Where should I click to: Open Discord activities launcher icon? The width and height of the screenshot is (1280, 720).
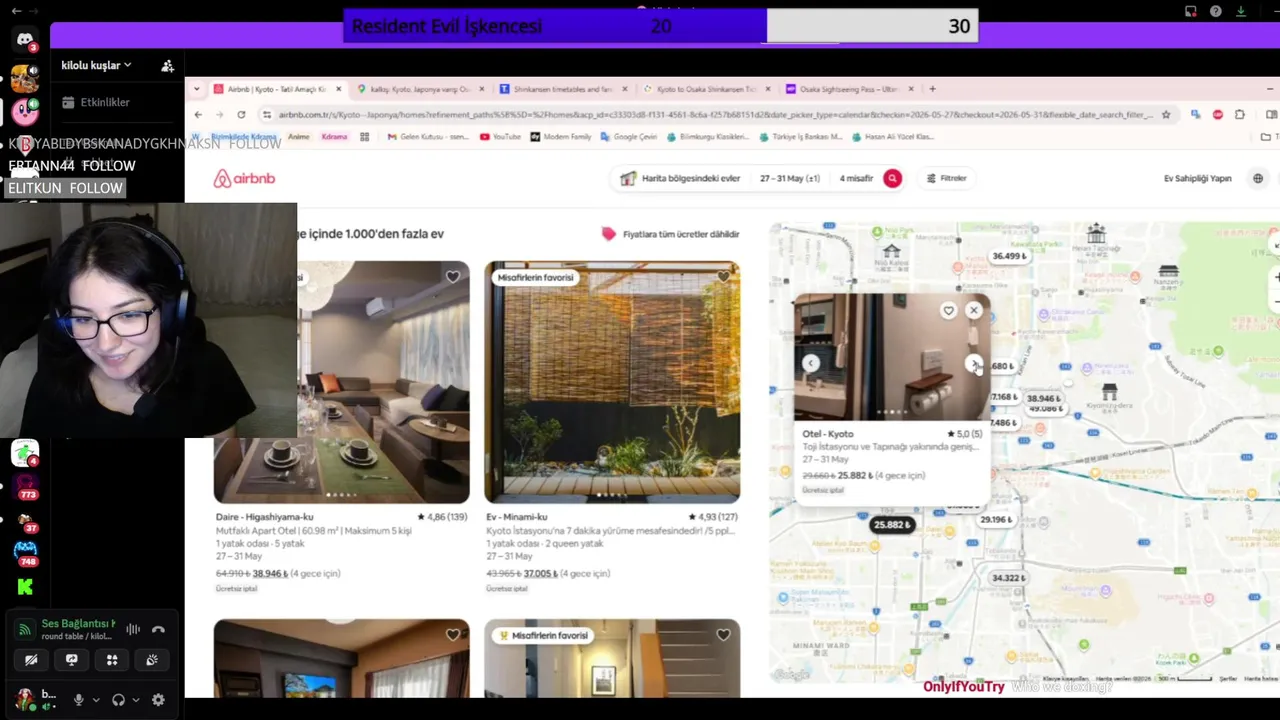pos(112,660)
